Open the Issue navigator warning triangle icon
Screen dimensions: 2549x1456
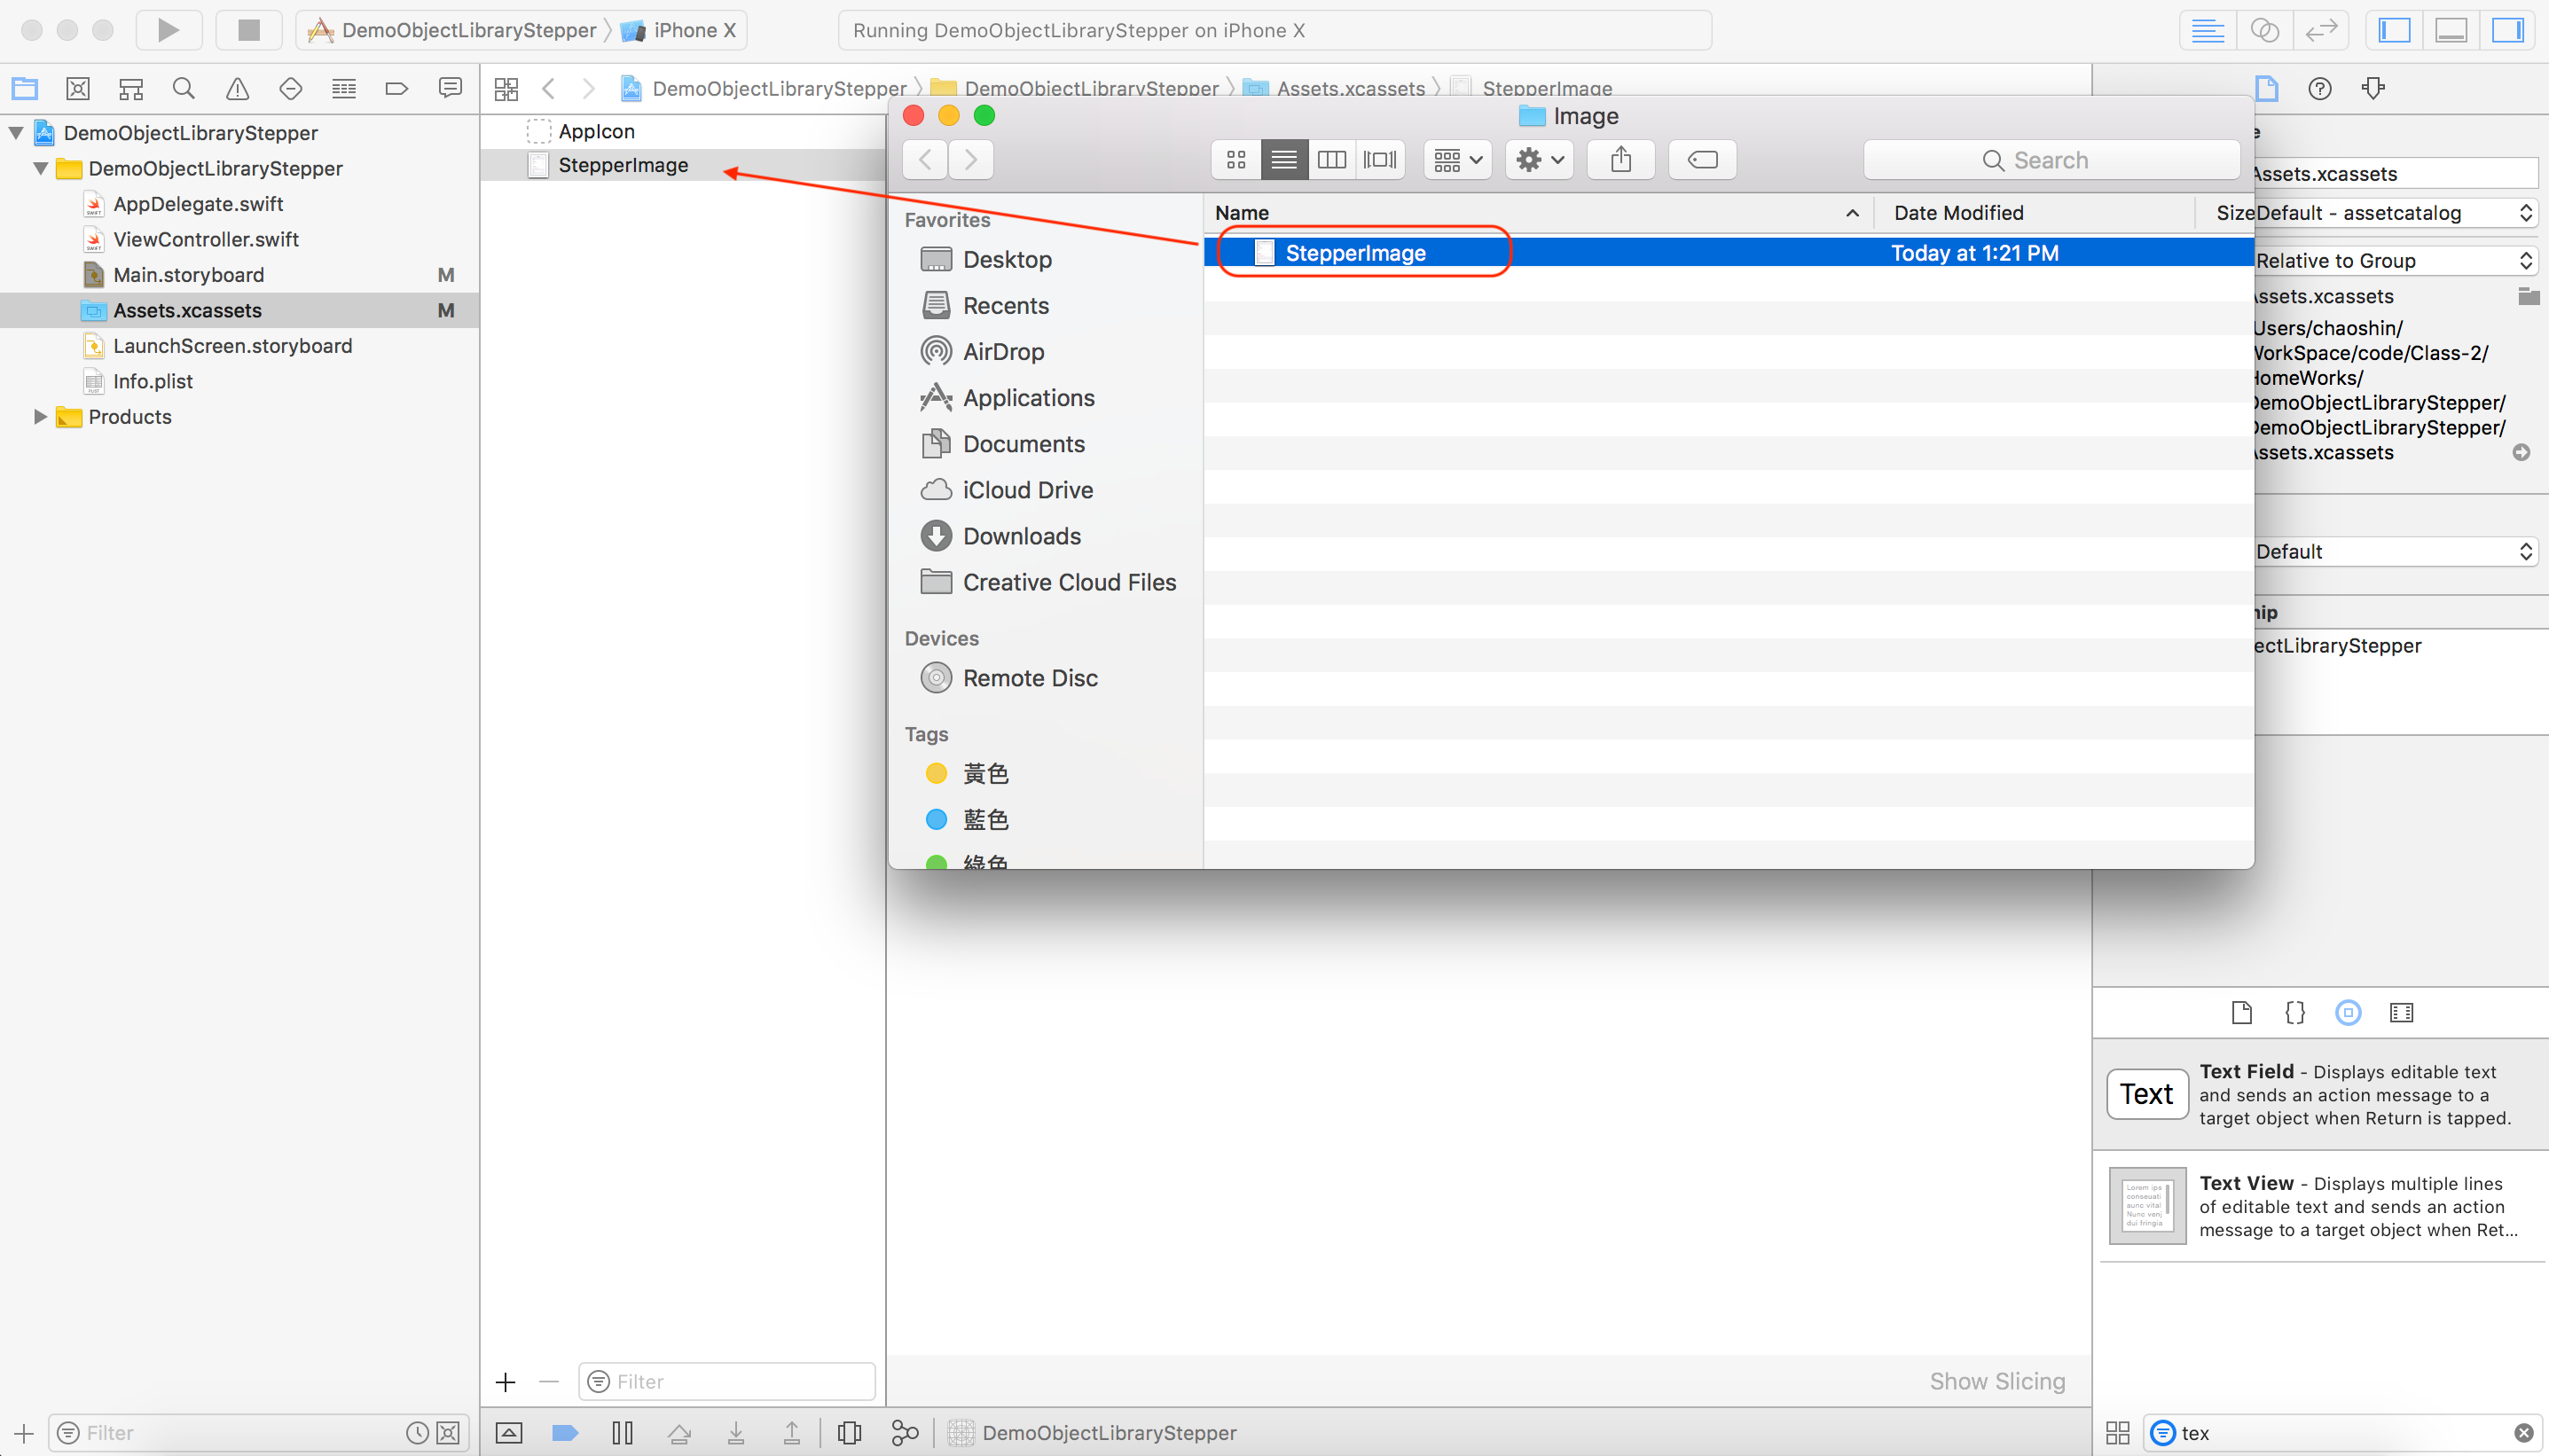click(237, 88)
